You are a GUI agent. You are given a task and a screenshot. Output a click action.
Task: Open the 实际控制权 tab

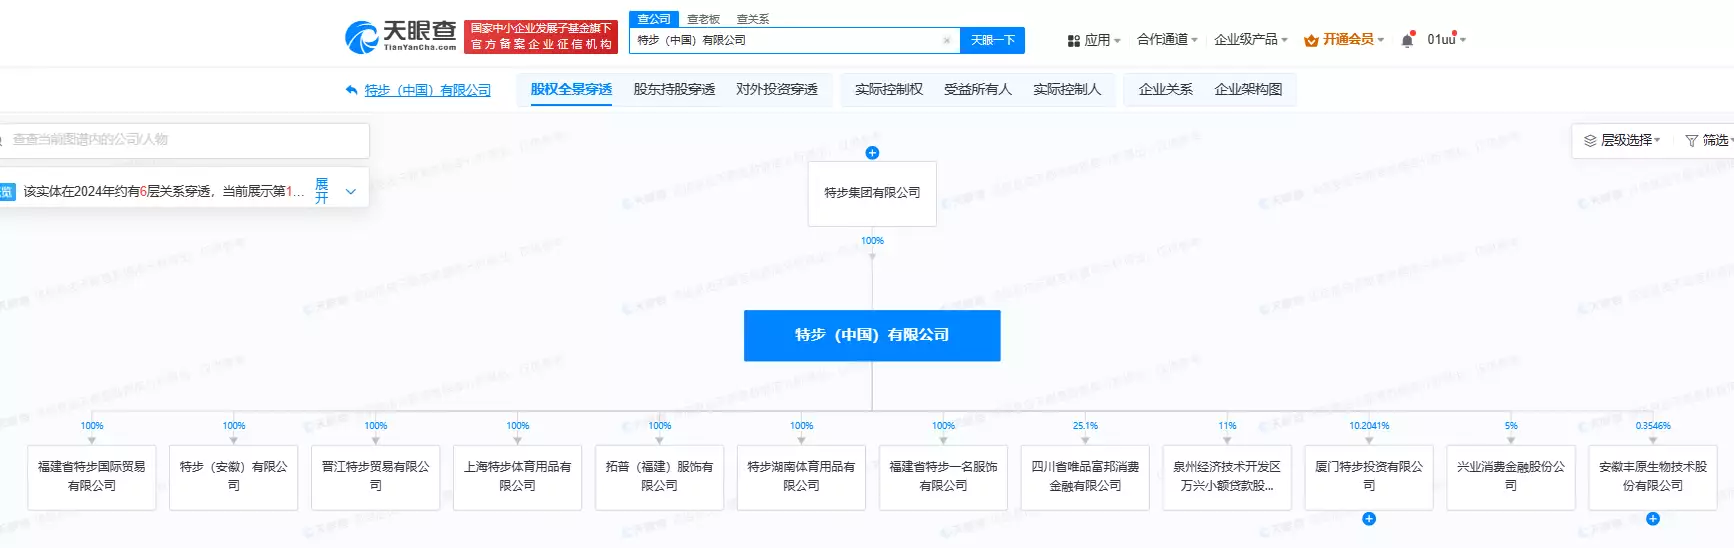point(889,89)
